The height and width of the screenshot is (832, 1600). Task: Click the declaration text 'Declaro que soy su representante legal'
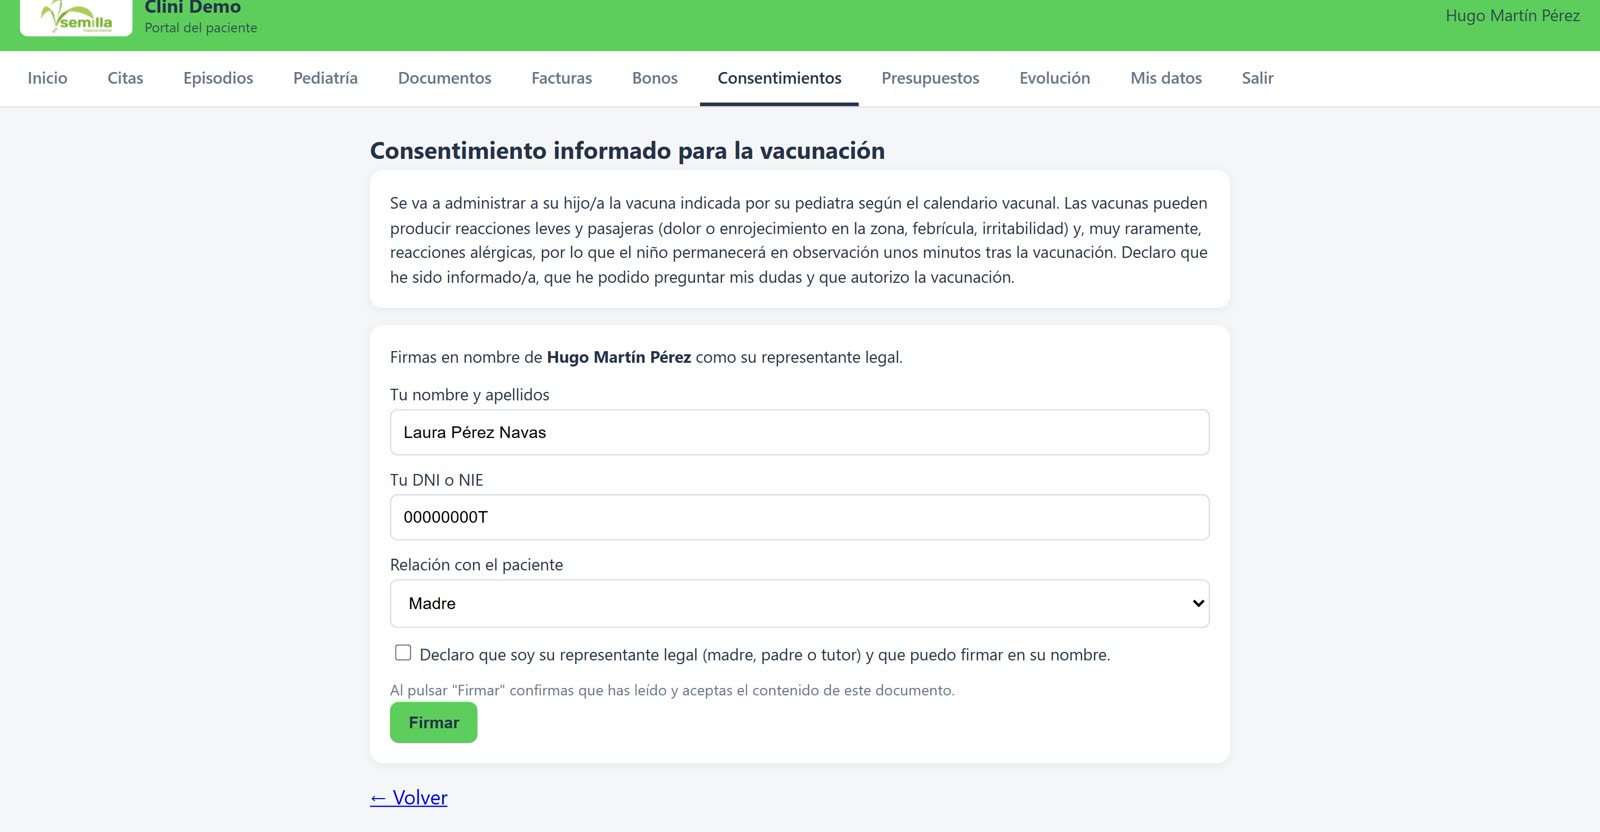[x=765, y=655]
